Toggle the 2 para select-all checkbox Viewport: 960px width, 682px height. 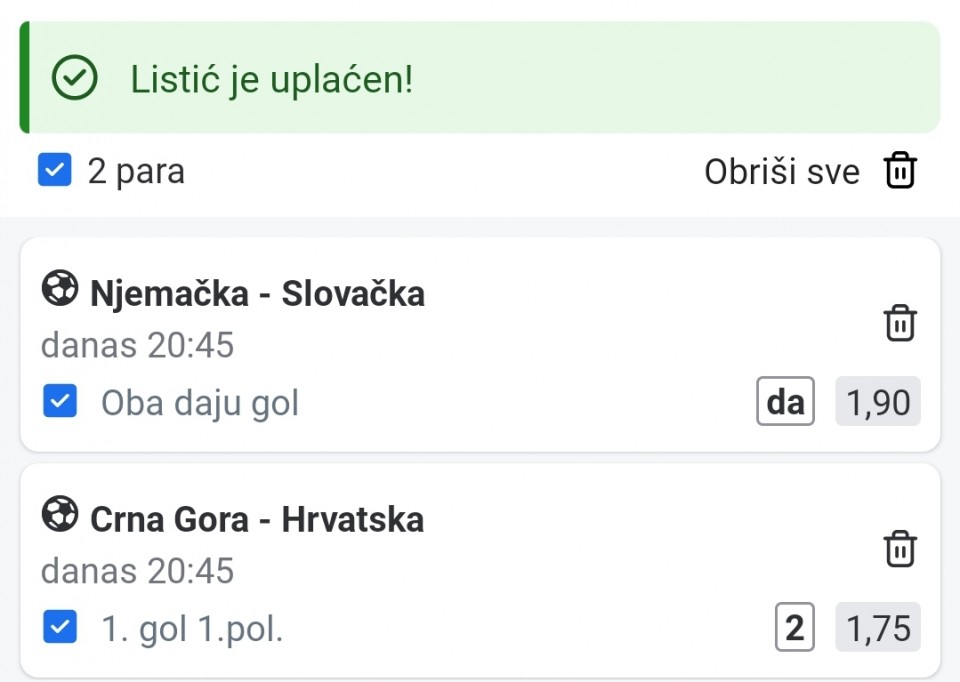pyautogui.click(x=55, y=170)
